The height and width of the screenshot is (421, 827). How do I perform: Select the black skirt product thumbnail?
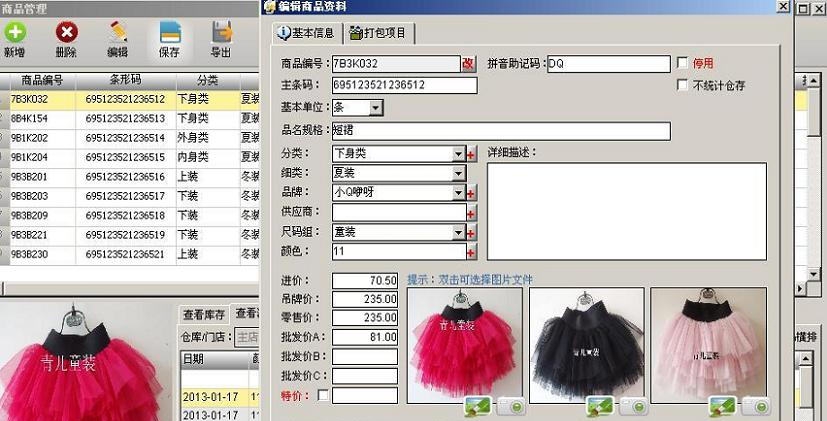586,345
